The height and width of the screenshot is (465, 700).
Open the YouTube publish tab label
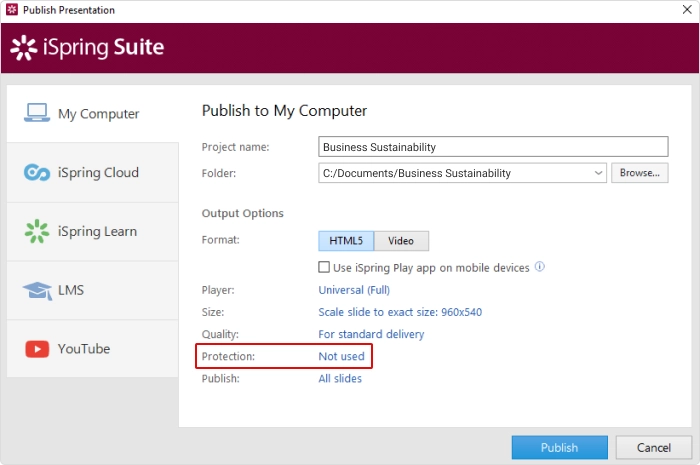coord(84,349)
